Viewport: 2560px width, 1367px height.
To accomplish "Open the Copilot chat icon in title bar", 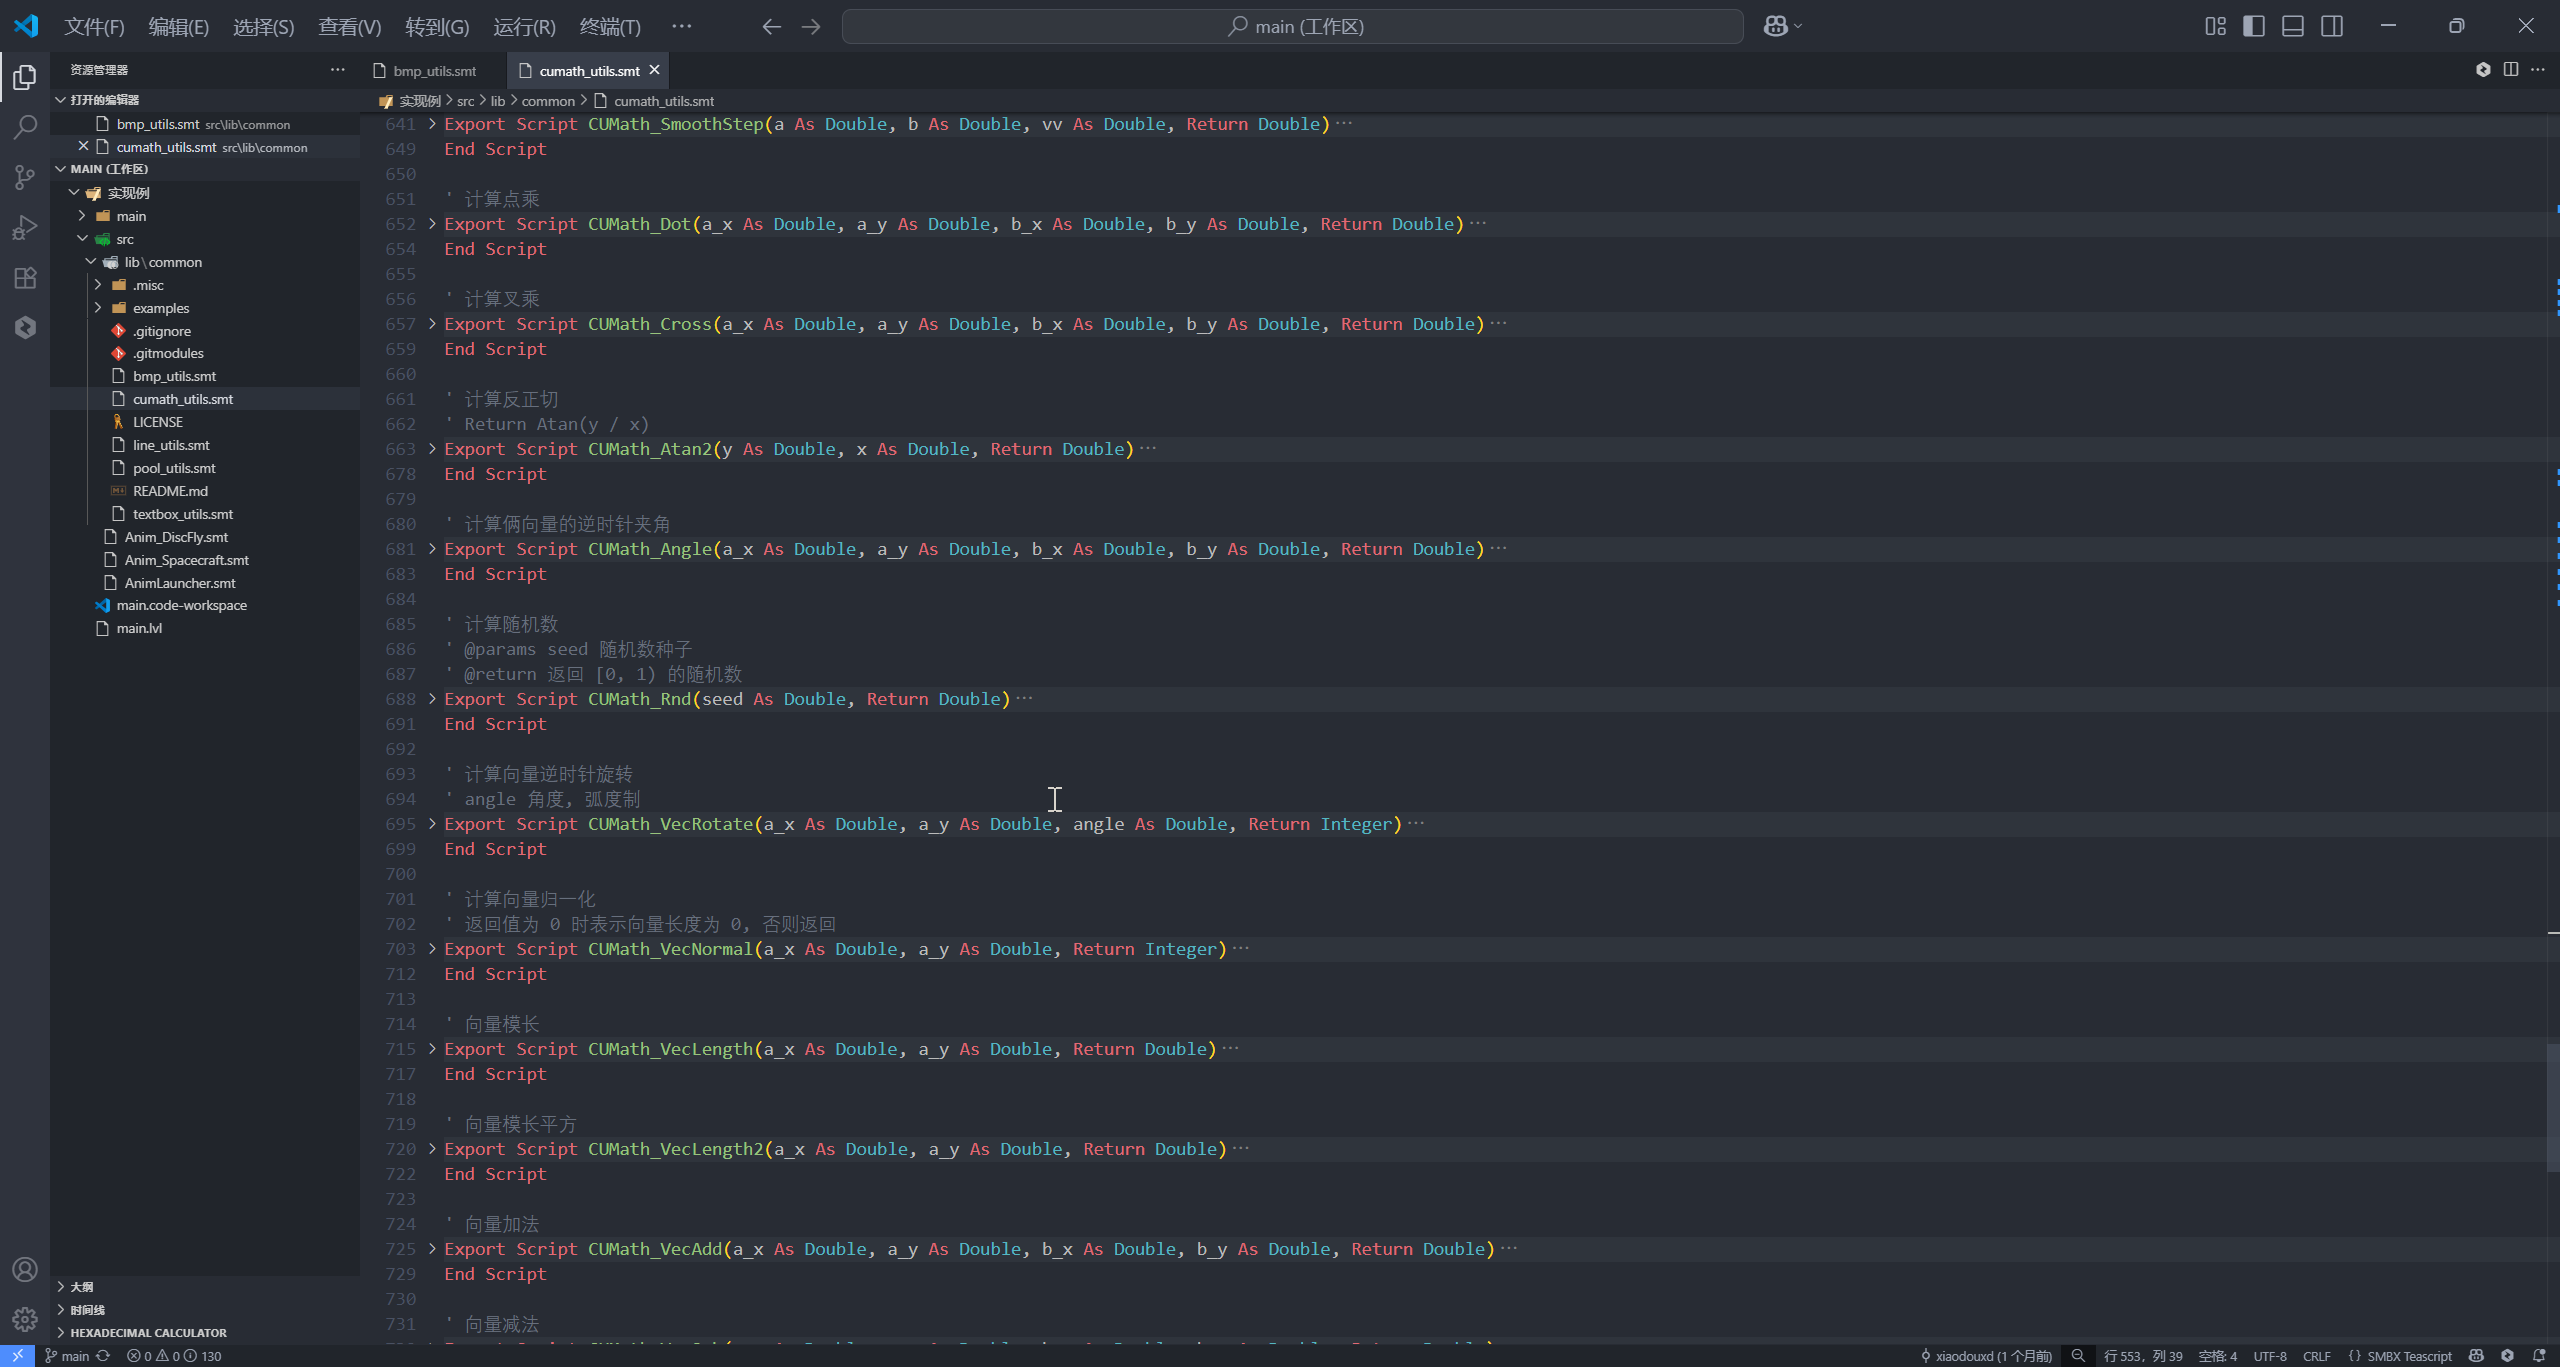I will pyautogui.click(x=1776, y=27).
